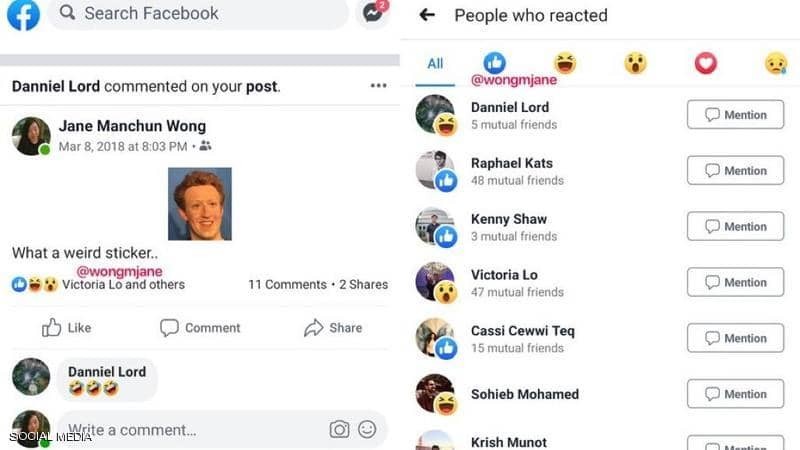800x450 pixels.
Task: Tap the camera icon in comment box
Action: (x=339, y=429)
